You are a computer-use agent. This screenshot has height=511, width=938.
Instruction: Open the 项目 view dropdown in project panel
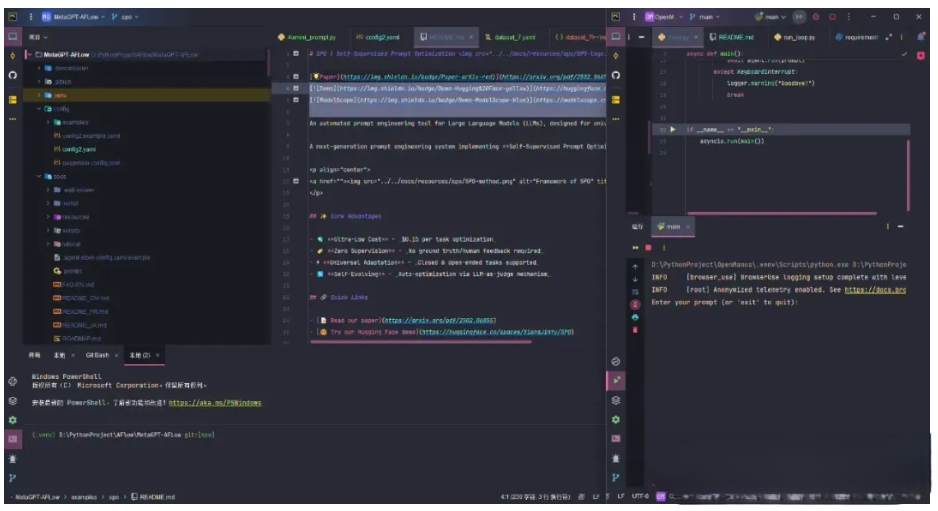[x=38, y=37]
